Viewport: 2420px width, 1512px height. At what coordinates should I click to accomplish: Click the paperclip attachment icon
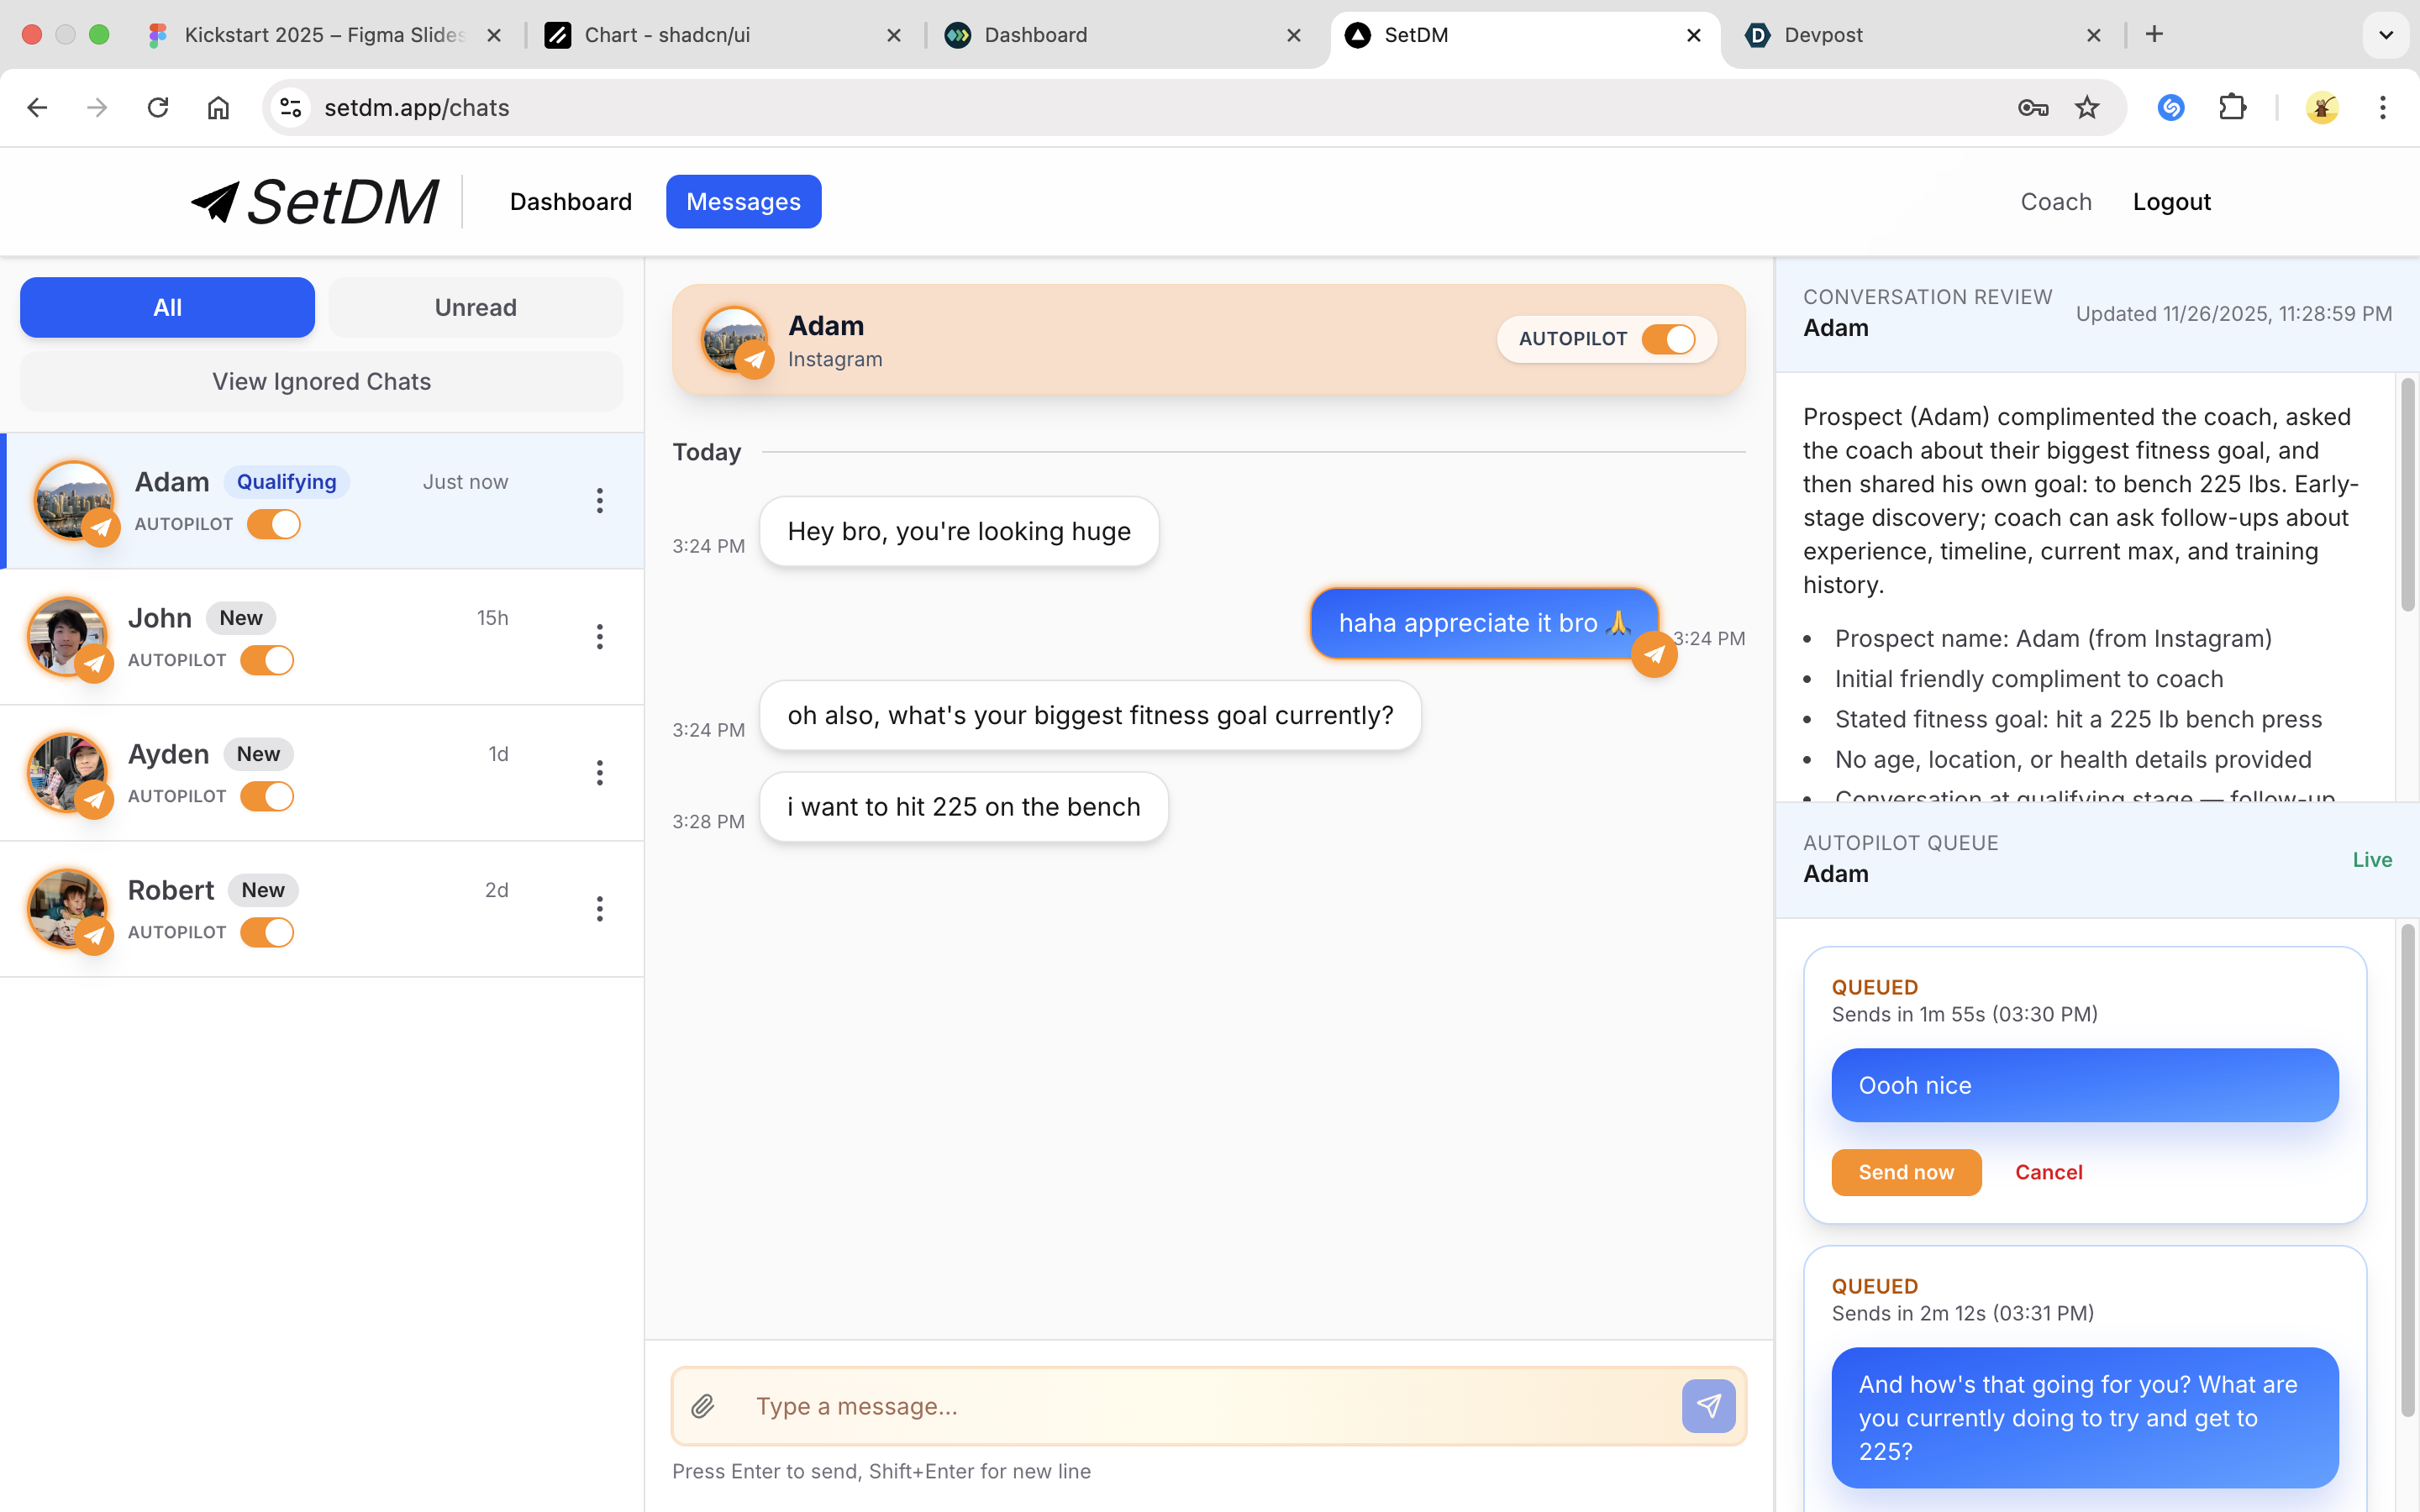pos(703,1406)
